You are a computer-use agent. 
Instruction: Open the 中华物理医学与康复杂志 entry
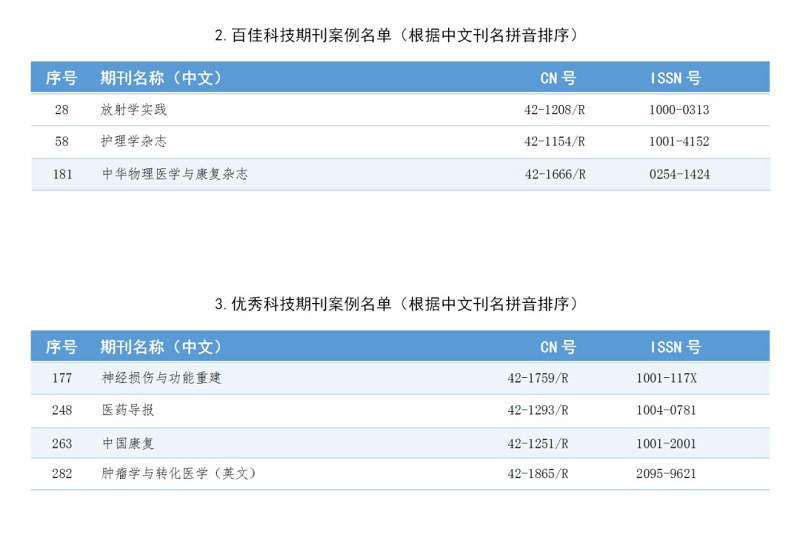[174, 174]
